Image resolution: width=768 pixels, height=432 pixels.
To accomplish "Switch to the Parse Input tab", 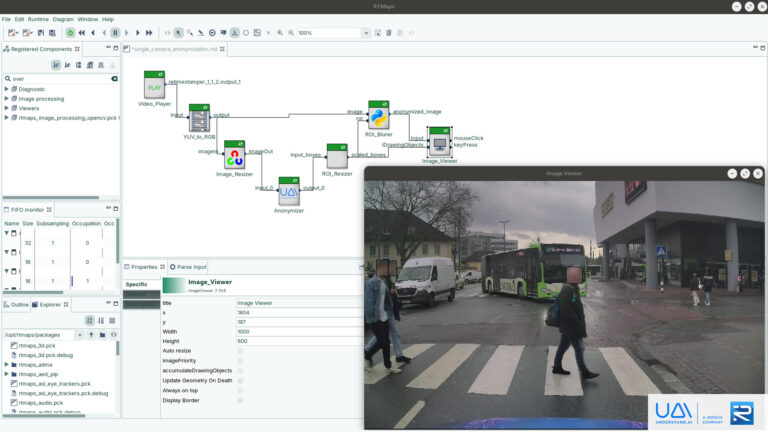I will pos(188,267).
